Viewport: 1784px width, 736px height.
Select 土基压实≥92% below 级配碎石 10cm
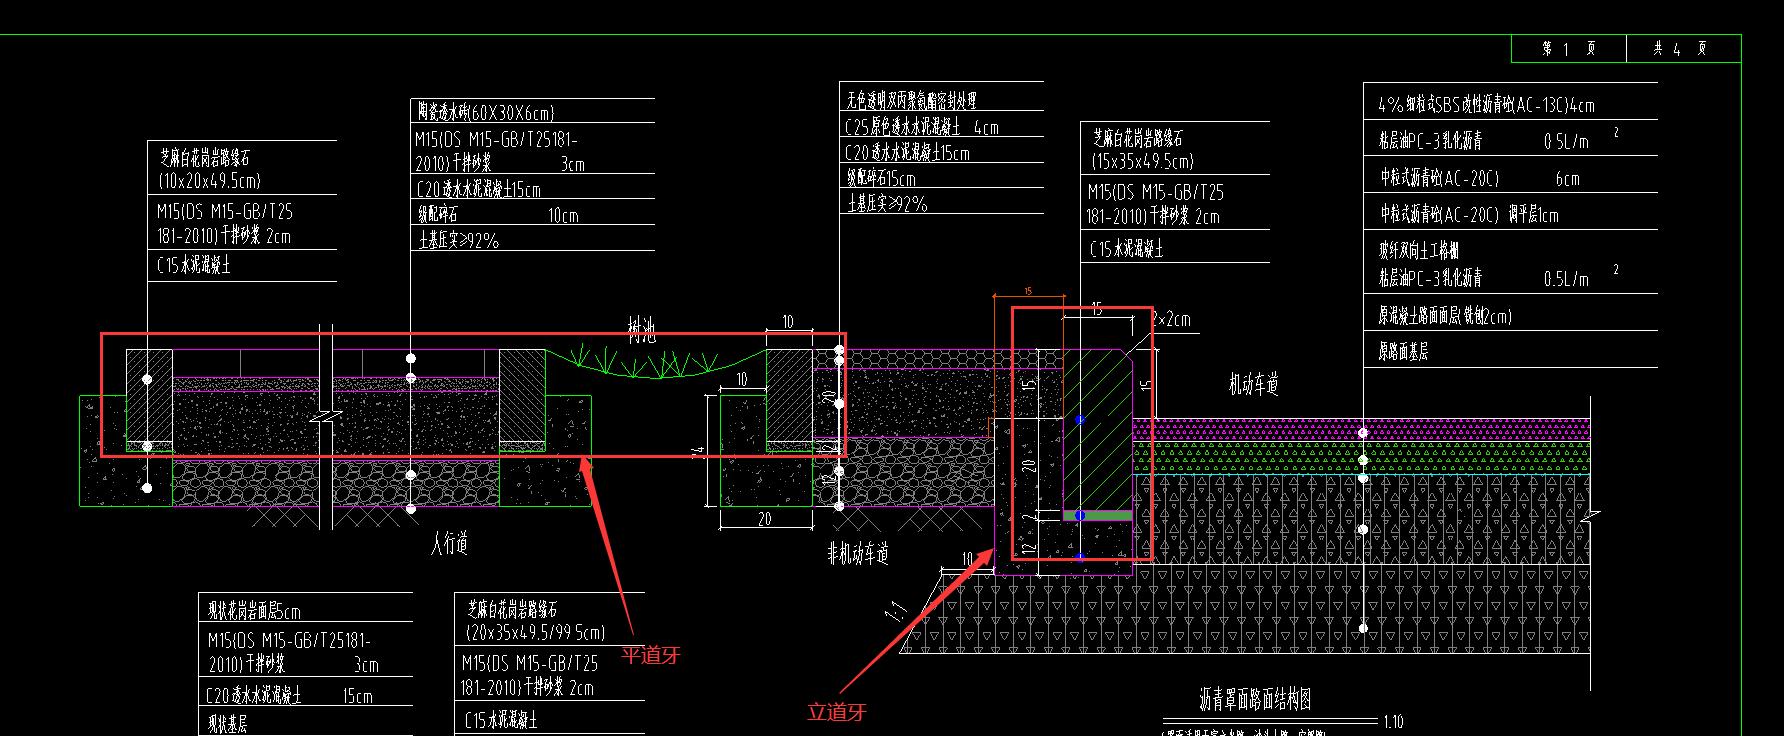[x=458, y=240]
